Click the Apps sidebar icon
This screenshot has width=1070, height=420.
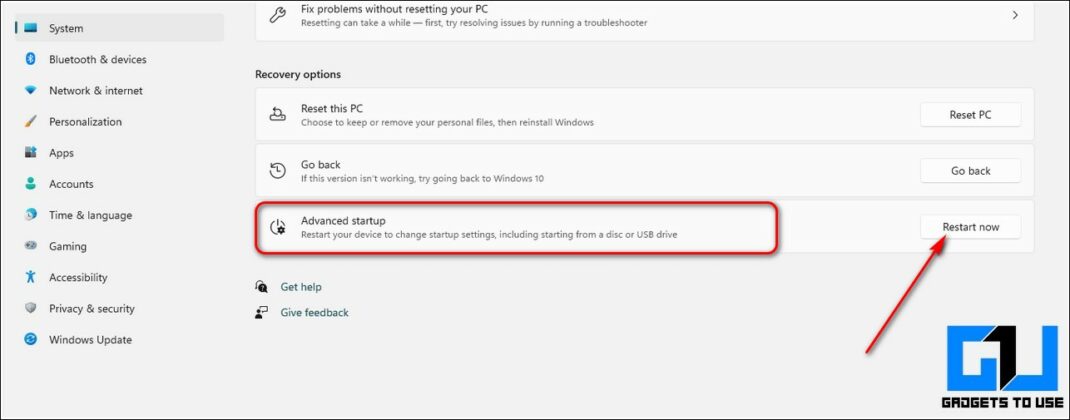(x=30, y=153)
